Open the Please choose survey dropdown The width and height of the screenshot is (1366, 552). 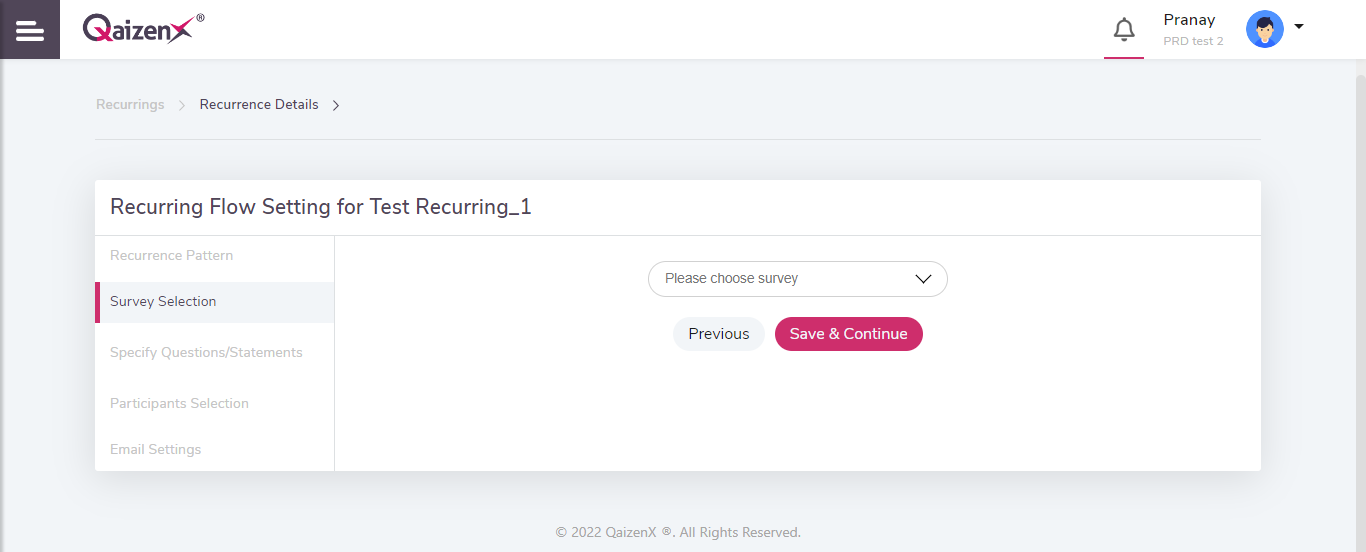pos(798,279)
